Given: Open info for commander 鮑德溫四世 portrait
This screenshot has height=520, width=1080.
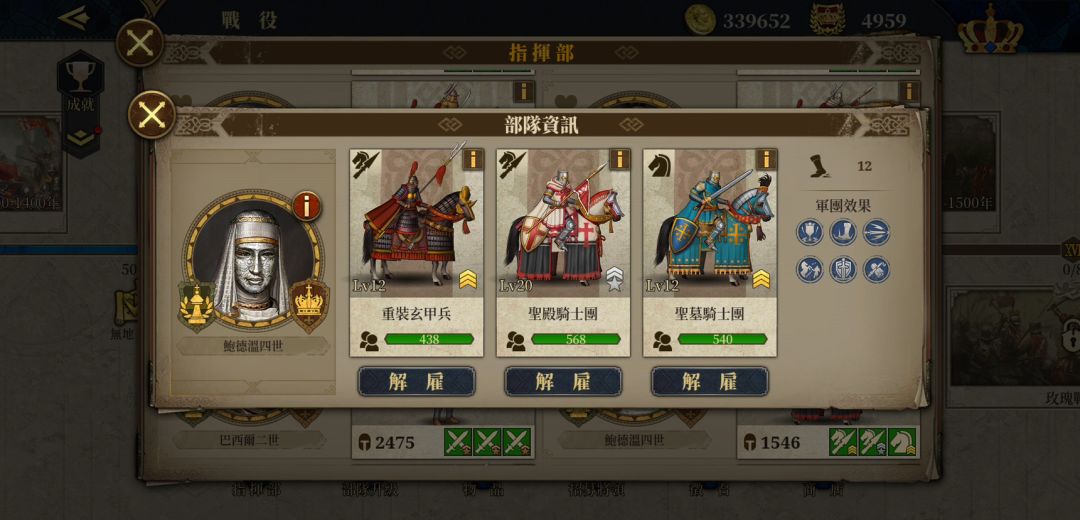Looking at the screenshot, I should click(307, 206).
